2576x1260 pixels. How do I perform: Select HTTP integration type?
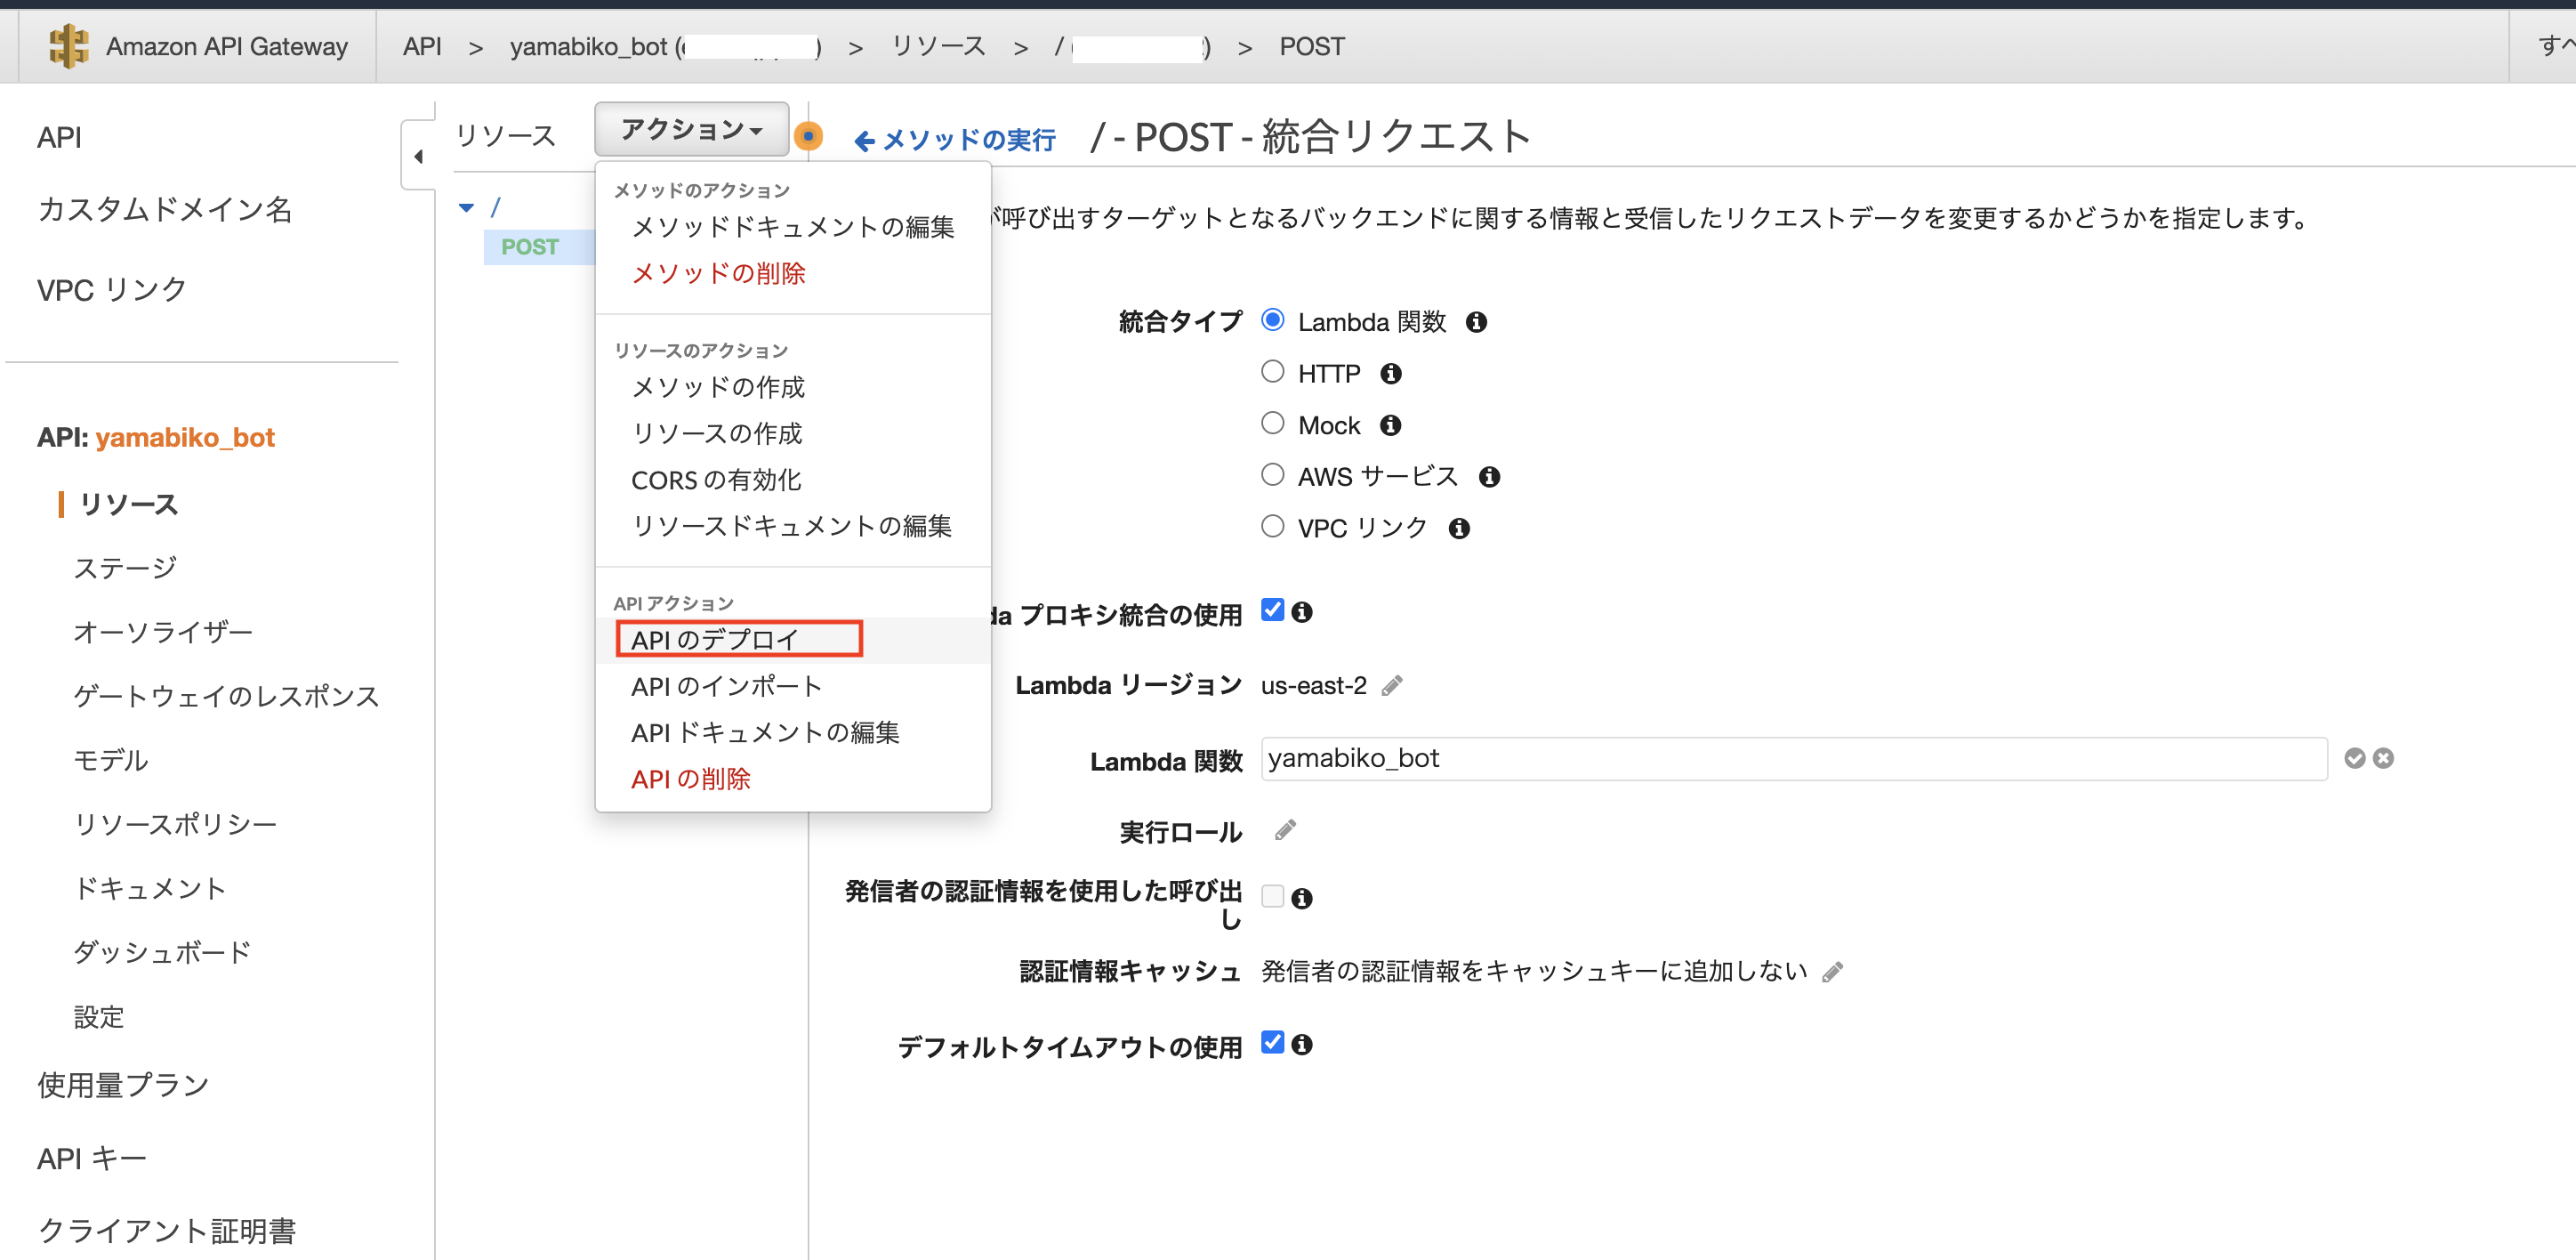pos(1272,372)
